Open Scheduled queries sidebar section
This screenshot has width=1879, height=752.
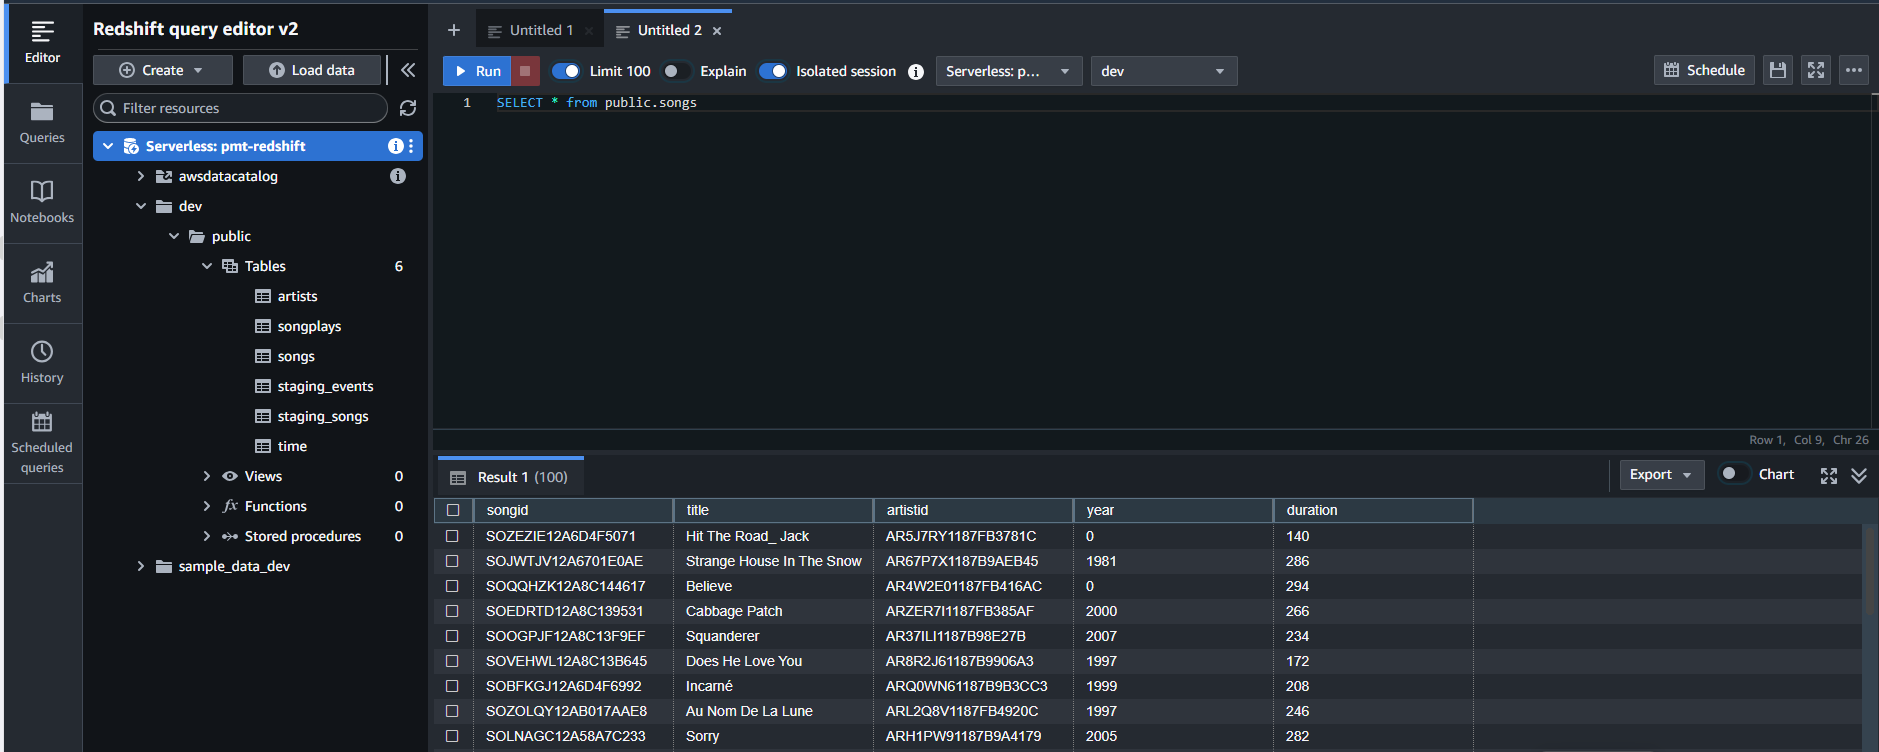pos(42,443)
